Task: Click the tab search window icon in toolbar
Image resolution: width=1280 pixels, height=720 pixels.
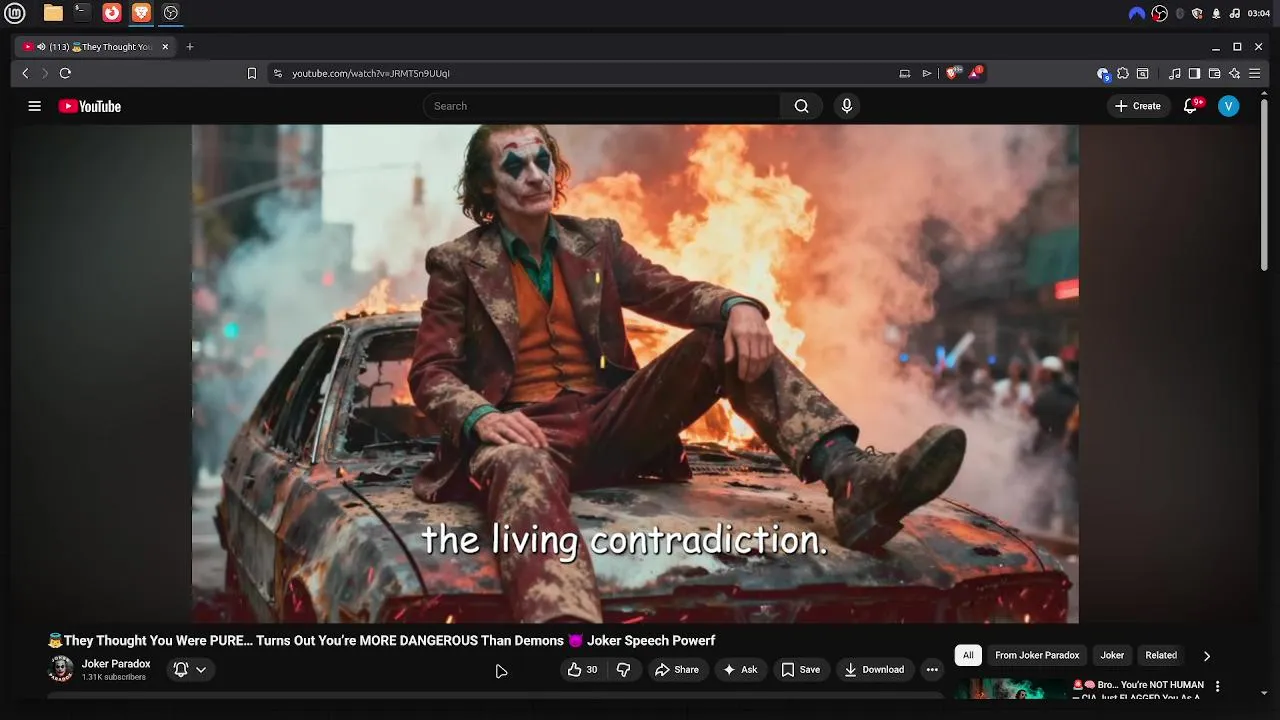Action: (1143, 73)
